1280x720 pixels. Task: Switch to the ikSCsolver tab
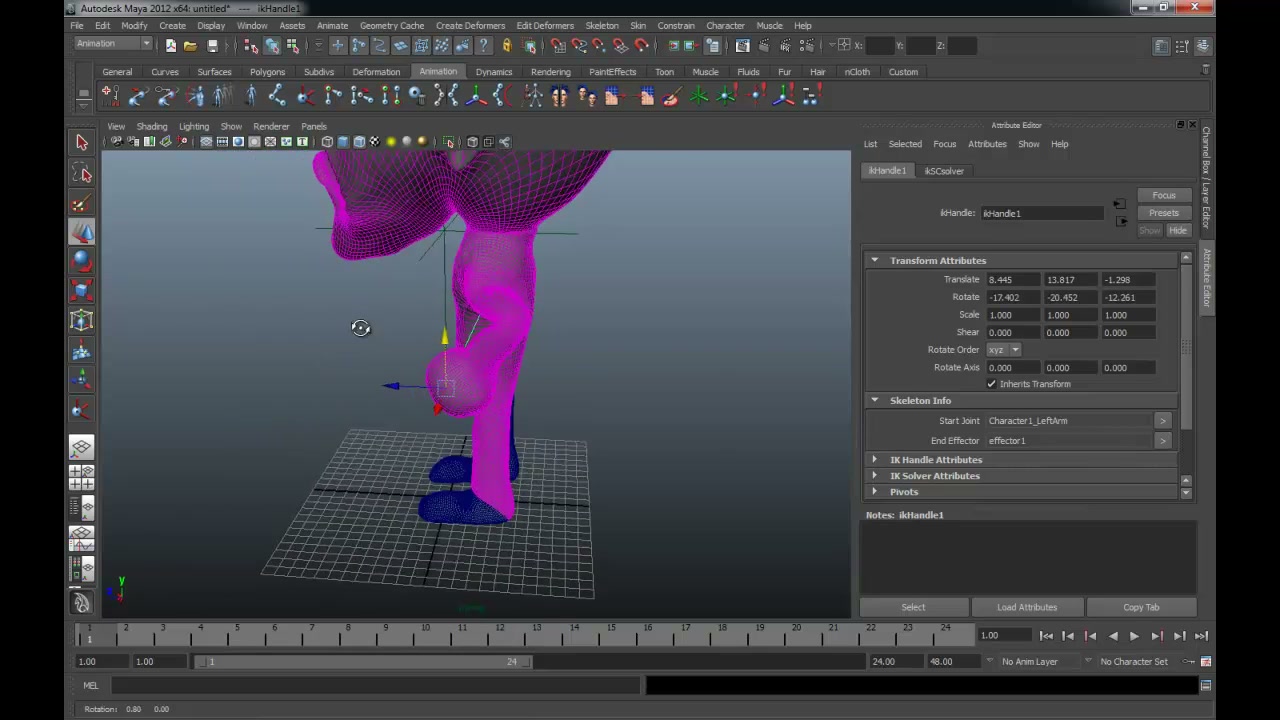944,171
